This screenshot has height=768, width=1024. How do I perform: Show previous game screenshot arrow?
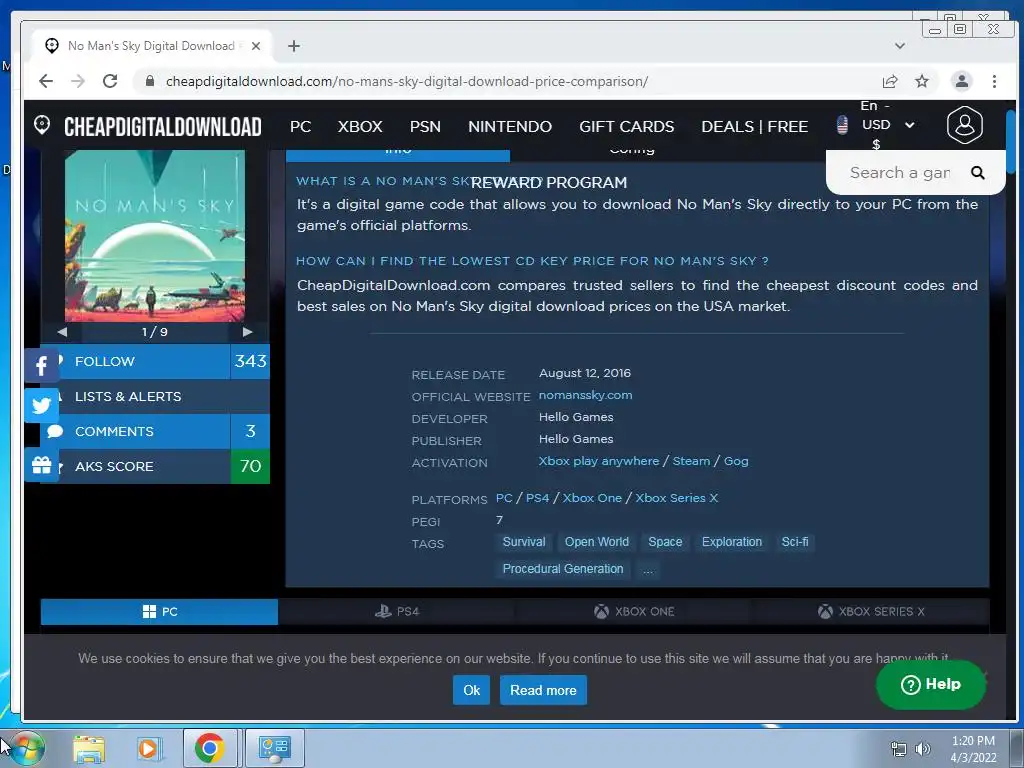click(62, 332)
